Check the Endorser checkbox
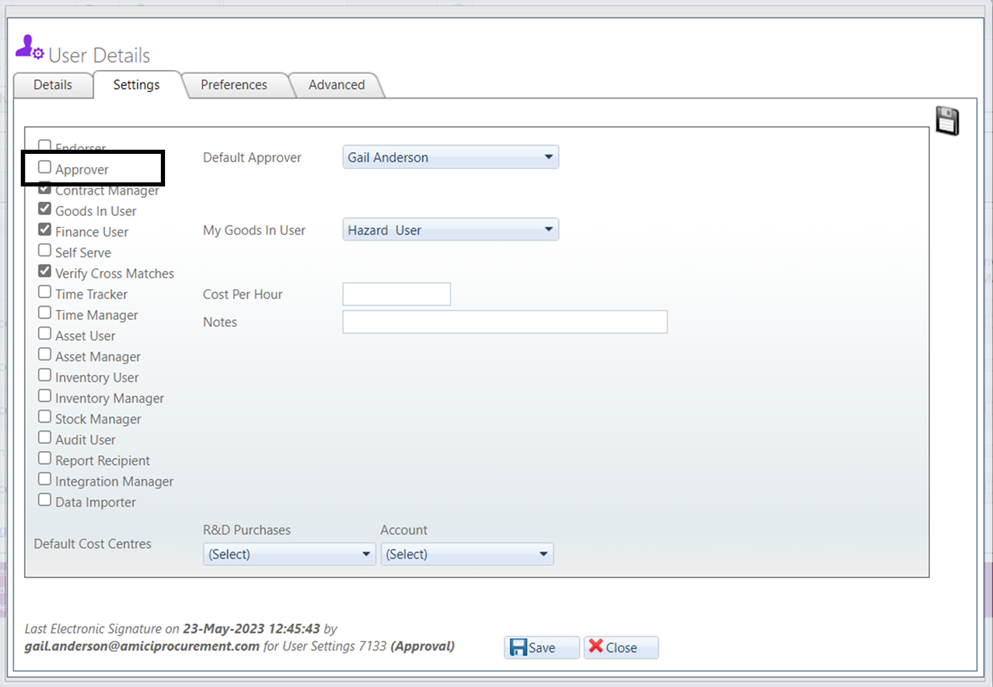The image size is (993, 687). [x=44, y=146]
